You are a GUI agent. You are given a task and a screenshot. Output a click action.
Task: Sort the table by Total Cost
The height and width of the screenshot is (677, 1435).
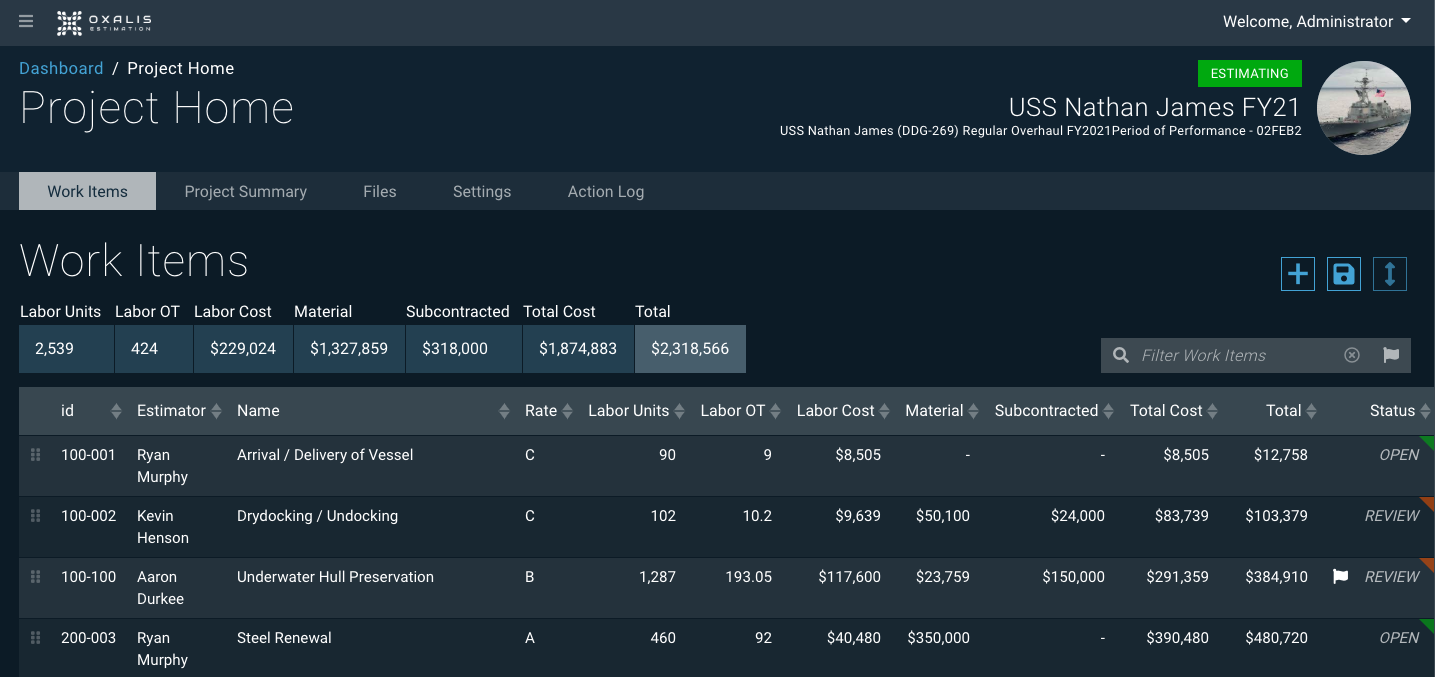[x=1212, y=411]
